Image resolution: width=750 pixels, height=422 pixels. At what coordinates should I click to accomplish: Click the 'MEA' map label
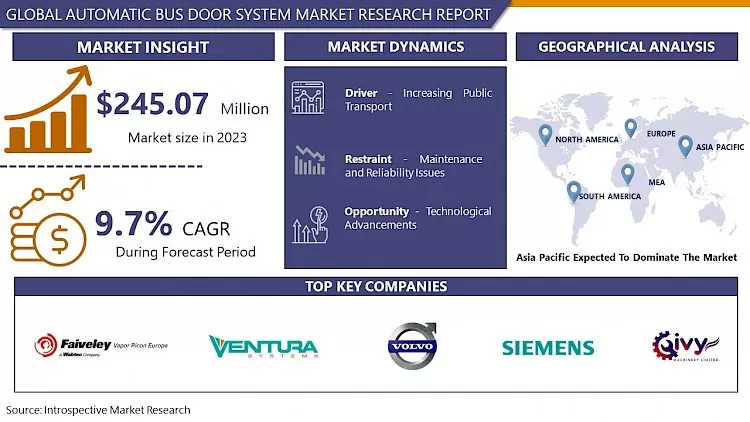point(657,182)
